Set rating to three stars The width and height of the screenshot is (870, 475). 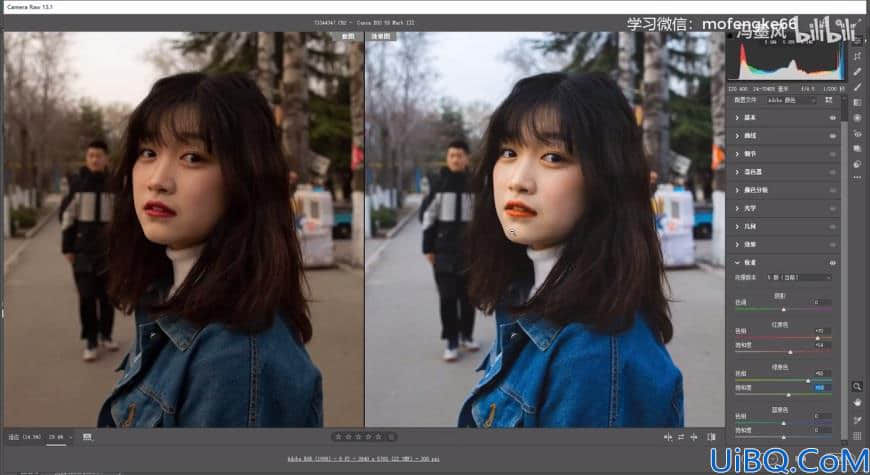point(358,437)
